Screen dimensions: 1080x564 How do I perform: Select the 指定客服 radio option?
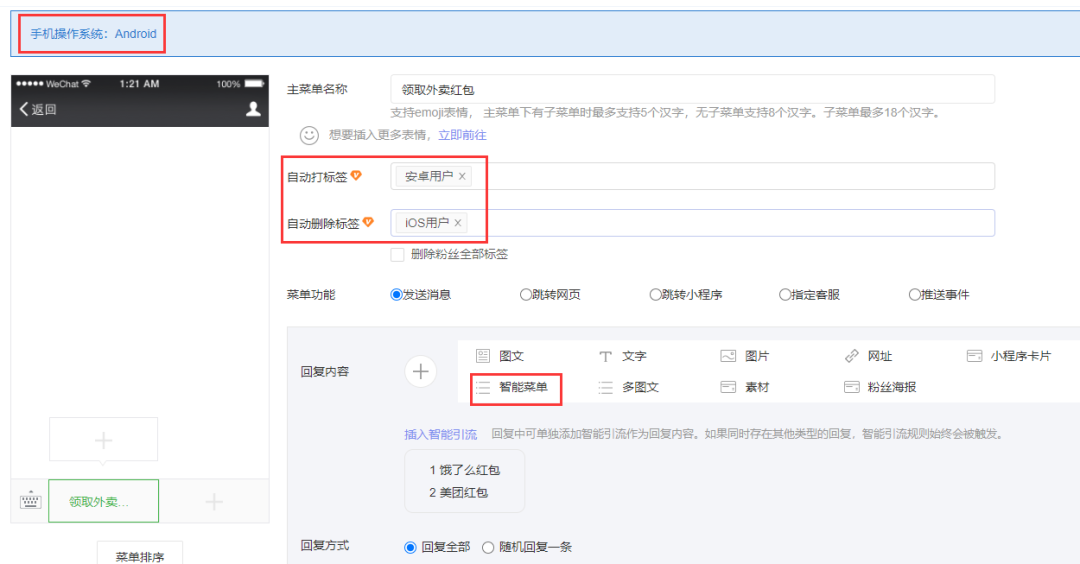pyautogui.click(x=785, y=295)
